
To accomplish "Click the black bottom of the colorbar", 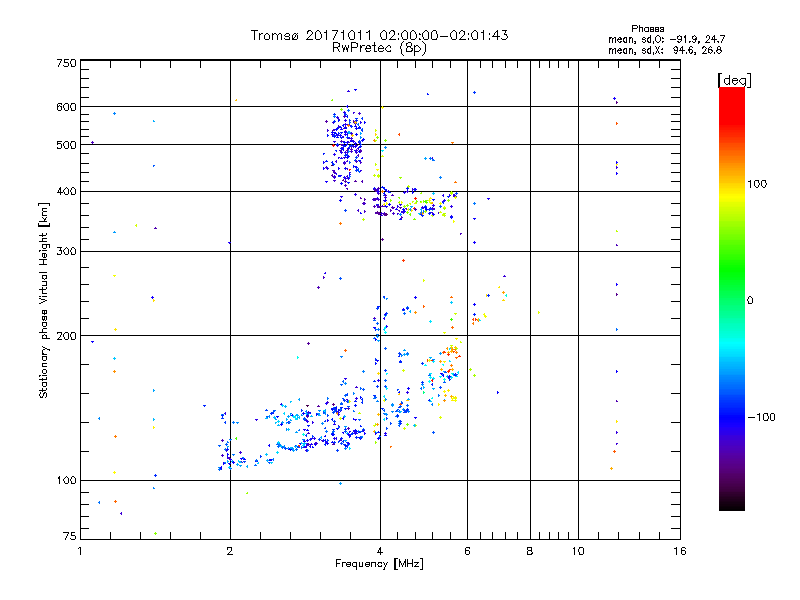I will (x=732, y=503).
